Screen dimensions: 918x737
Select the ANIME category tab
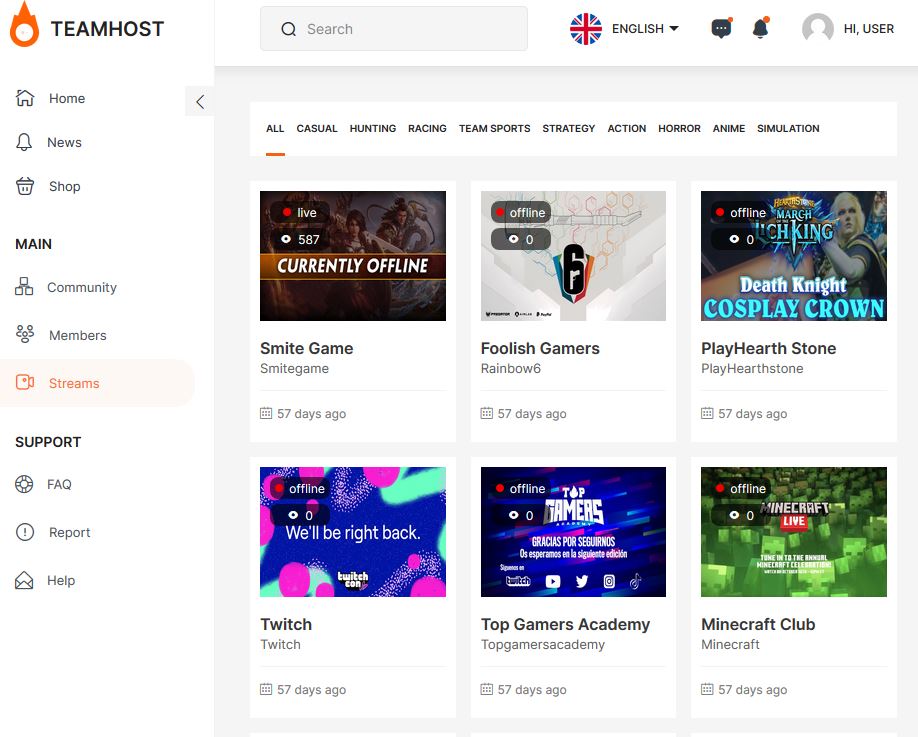[729, 128]
